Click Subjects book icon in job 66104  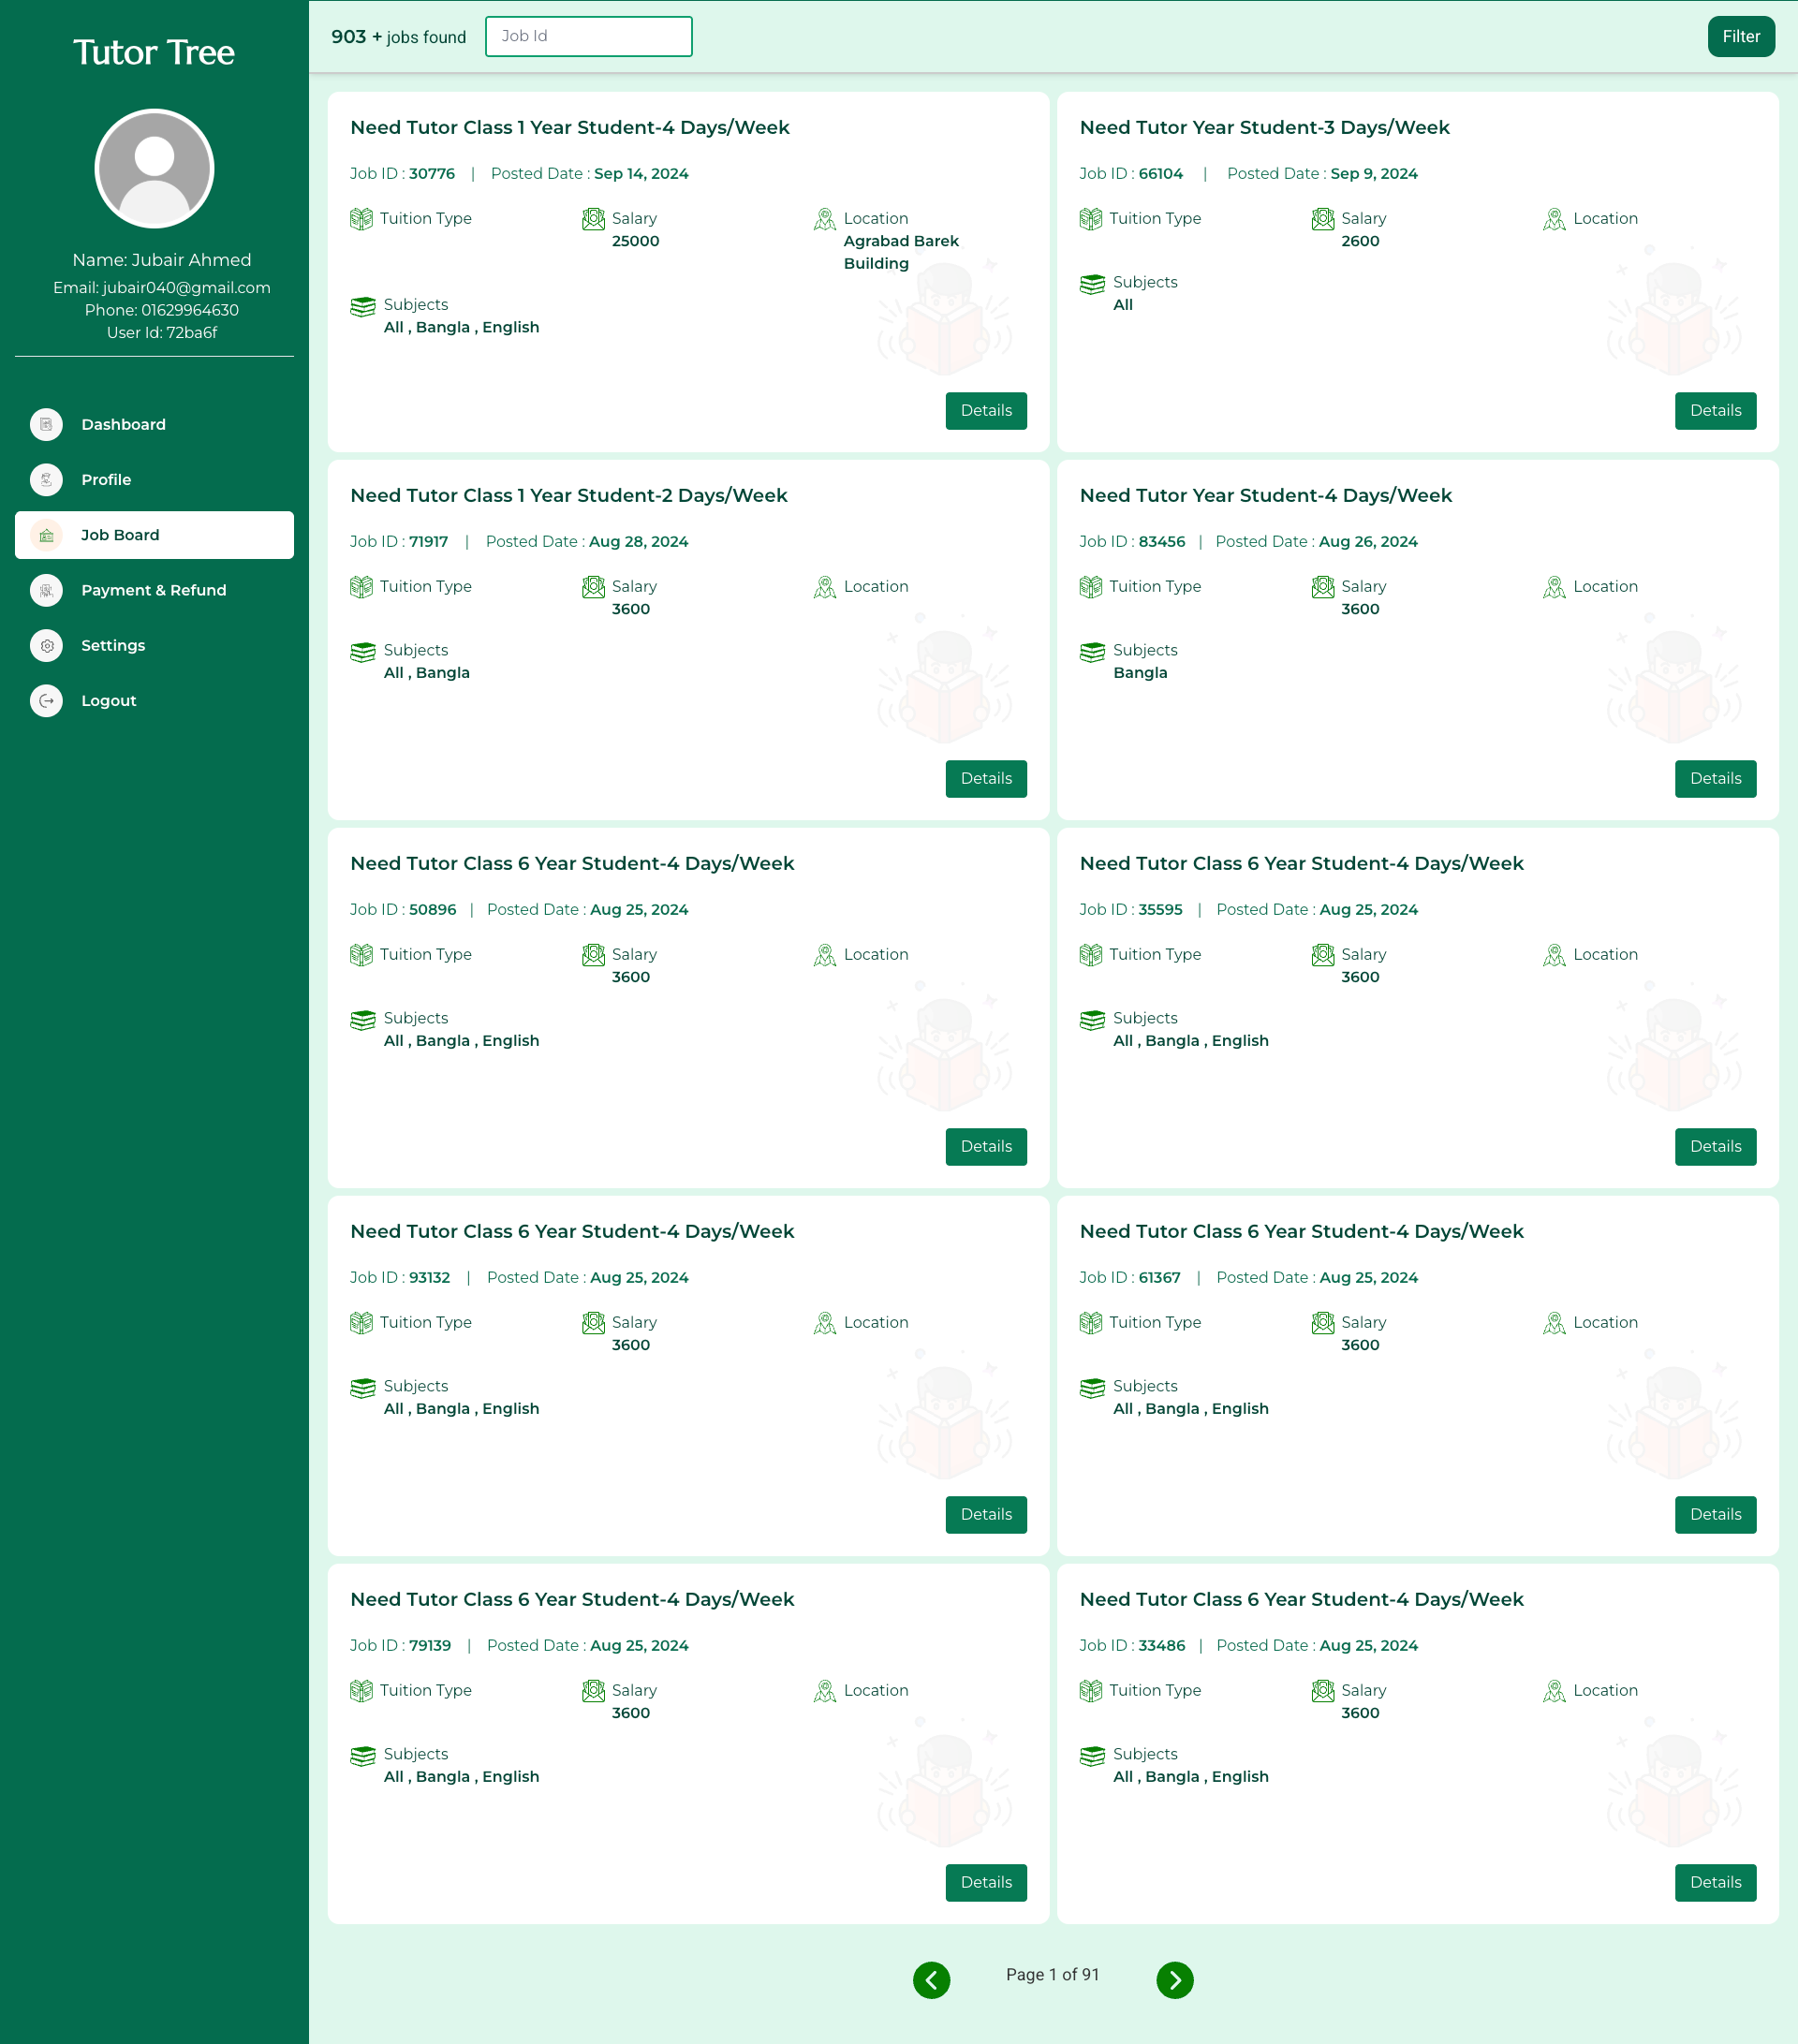point(1092,284)
